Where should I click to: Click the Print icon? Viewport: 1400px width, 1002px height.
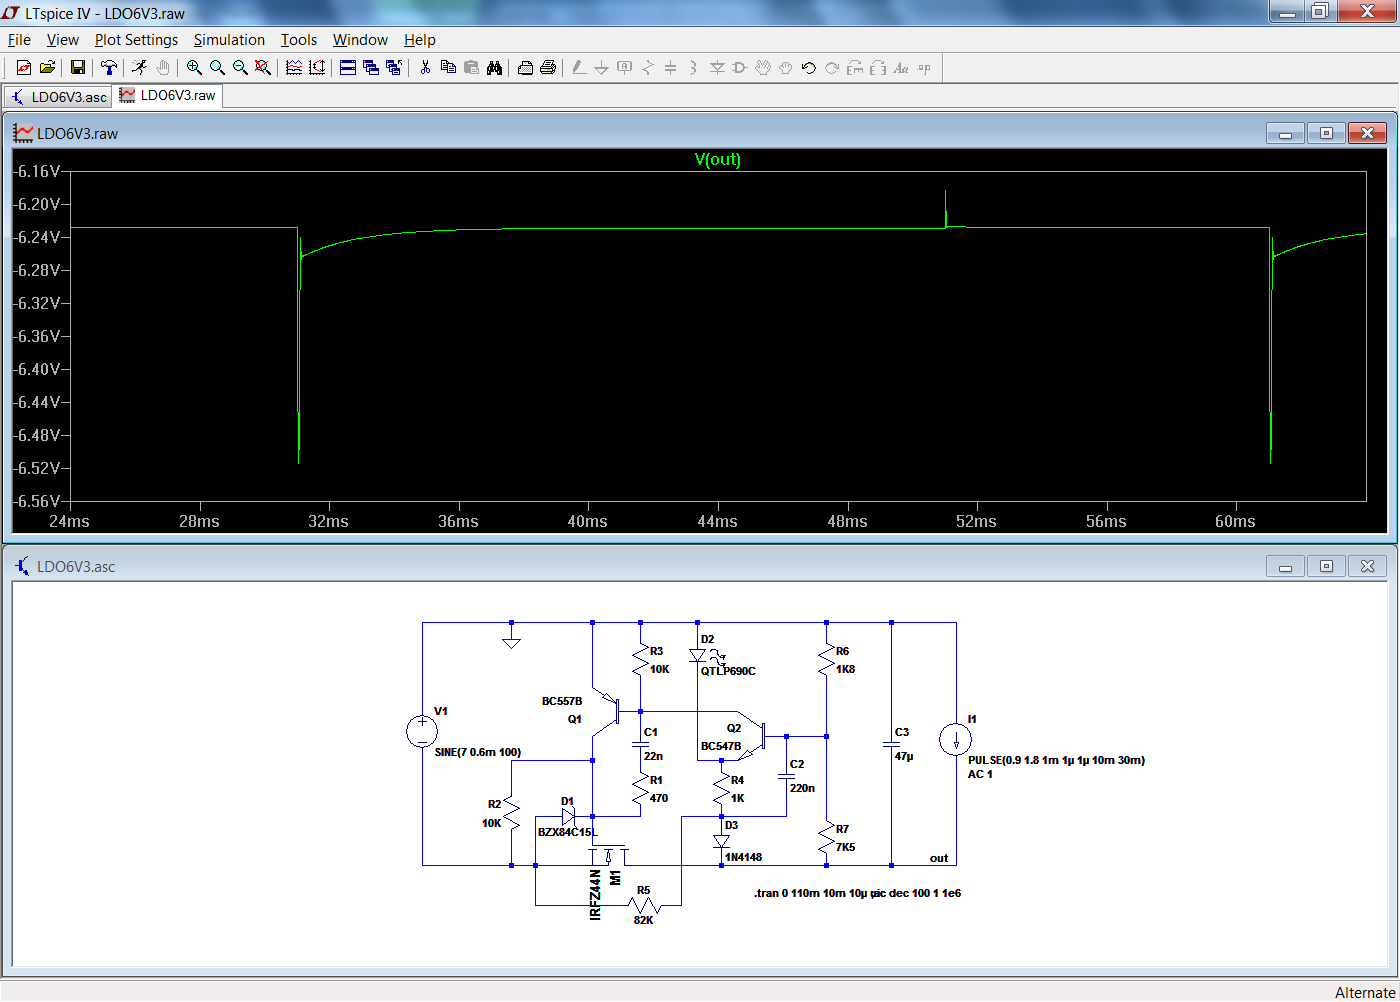click(548, 68)
